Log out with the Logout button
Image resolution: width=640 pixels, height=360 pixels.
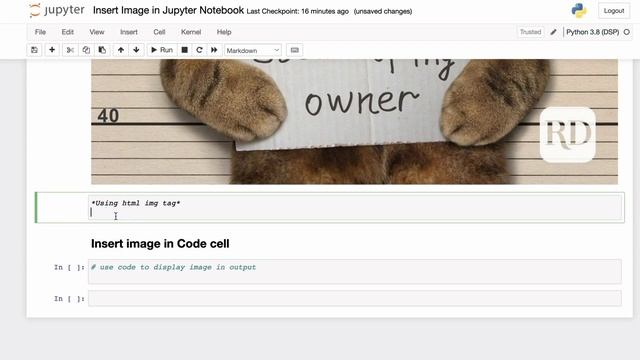(614, 11)
